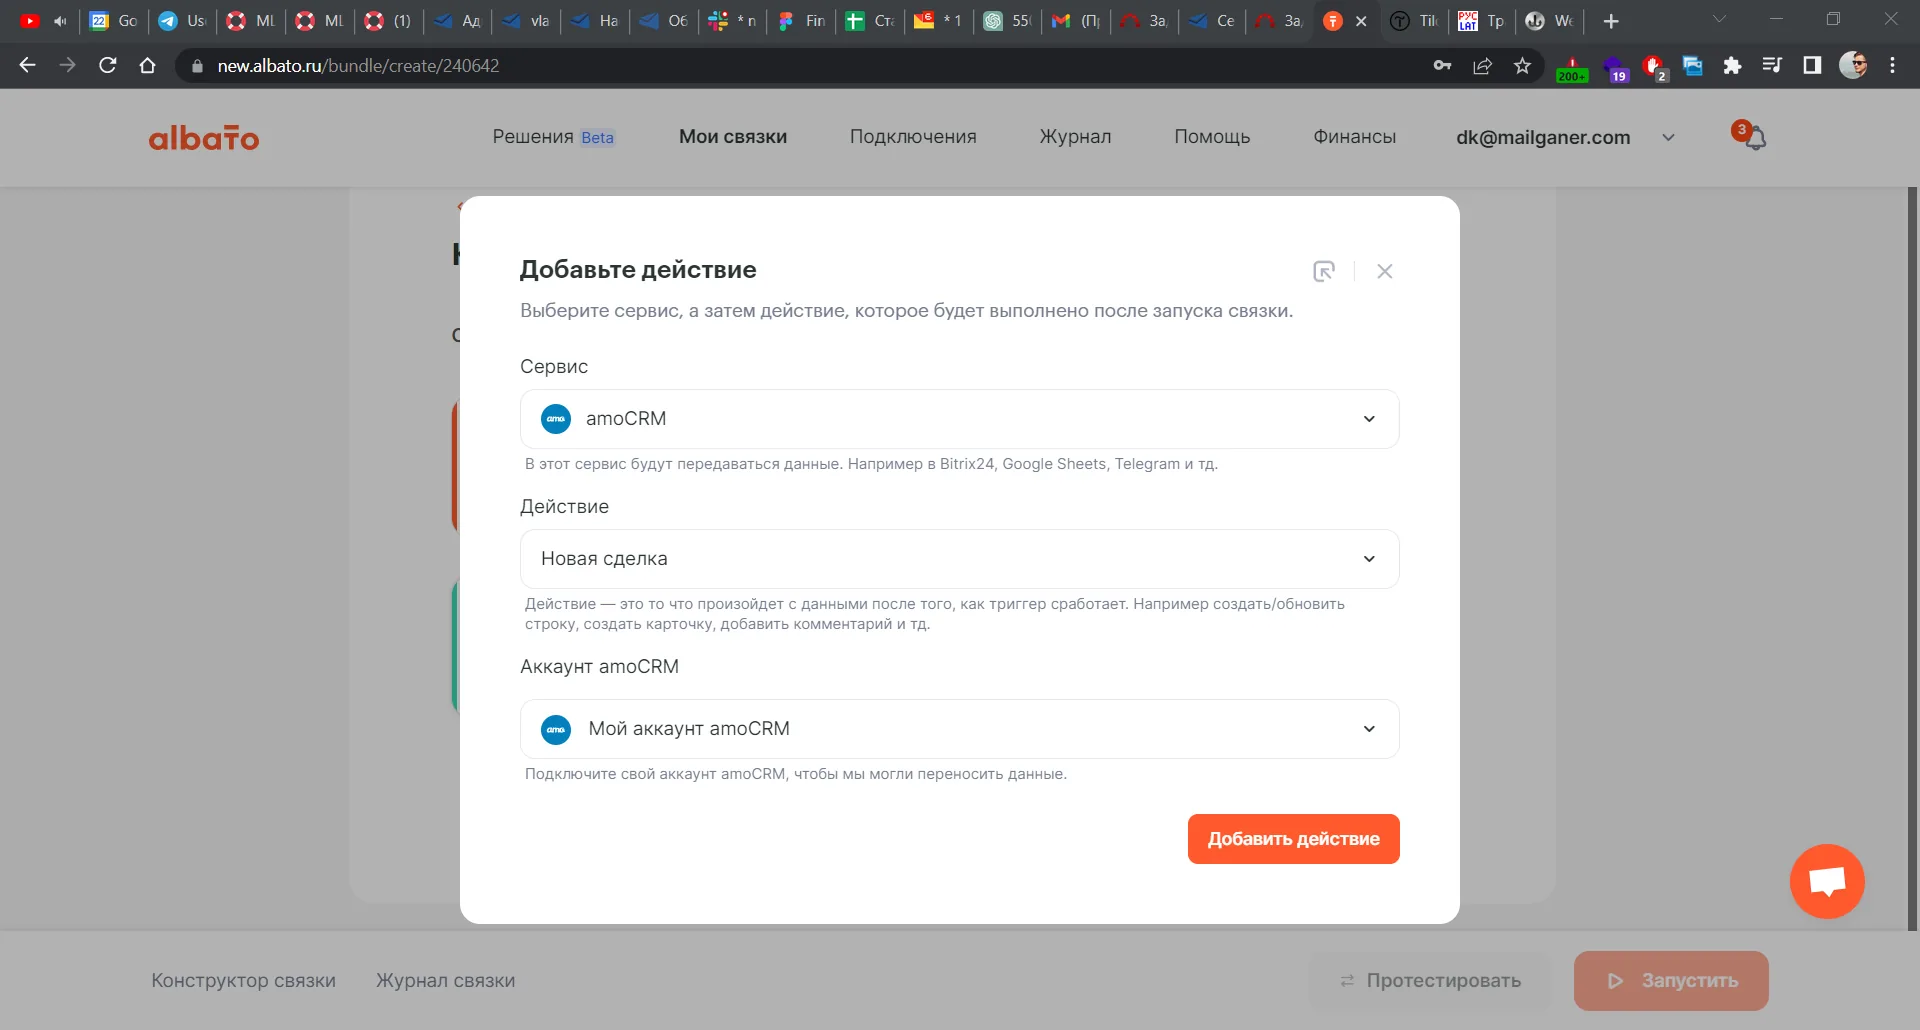
Task: Click the Добавить действие button
Action: tap(1293, 839)
